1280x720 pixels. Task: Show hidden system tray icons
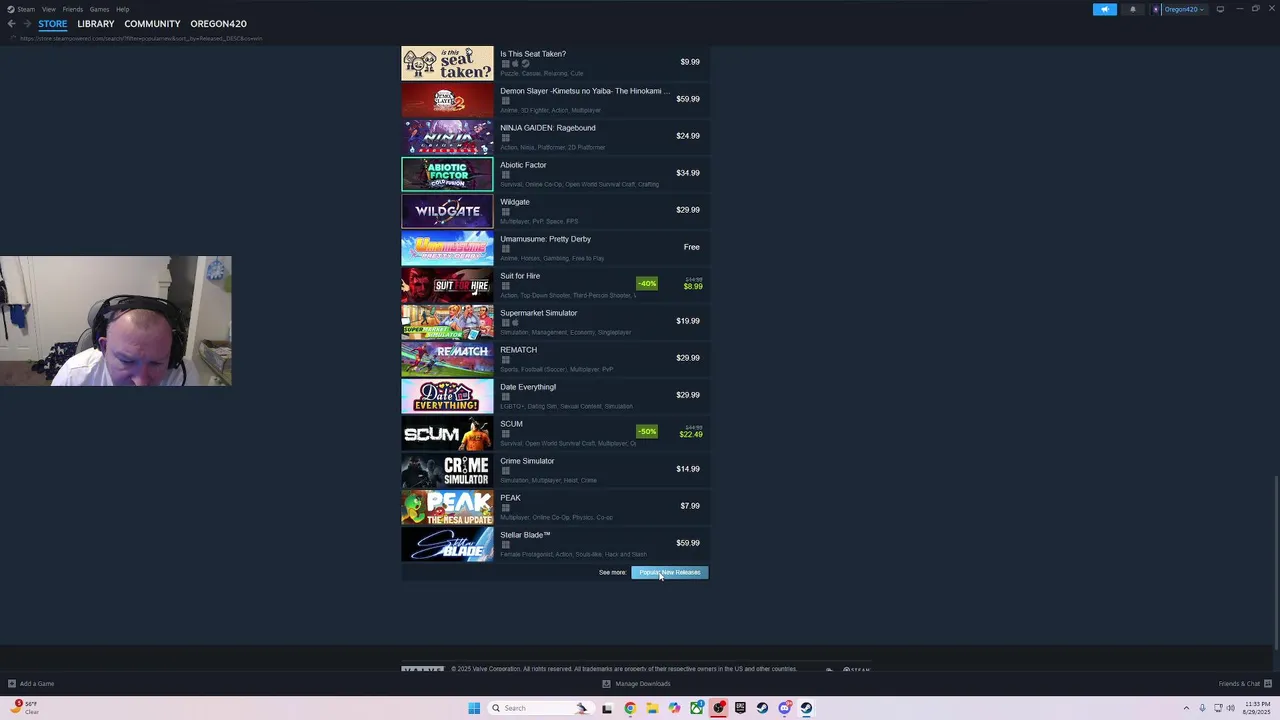(1186, 708)
